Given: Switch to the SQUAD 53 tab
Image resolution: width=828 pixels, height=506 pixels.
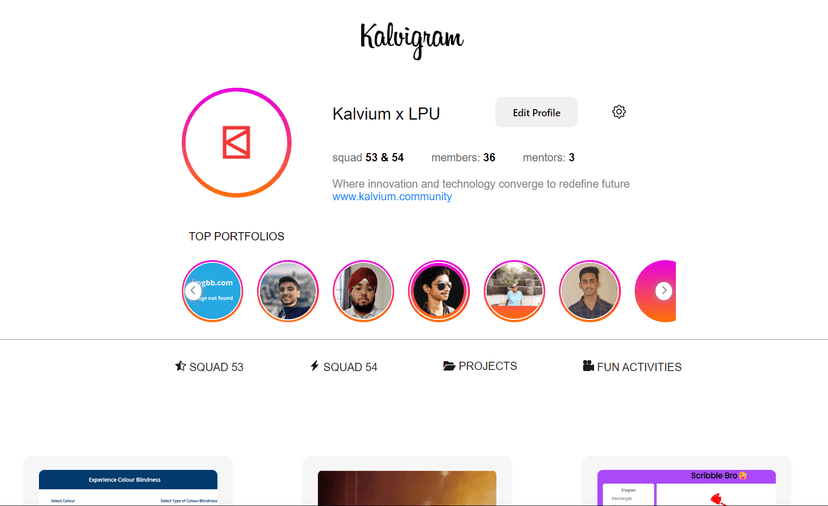Looking at the screenshot, I should [x=210, y=367].
